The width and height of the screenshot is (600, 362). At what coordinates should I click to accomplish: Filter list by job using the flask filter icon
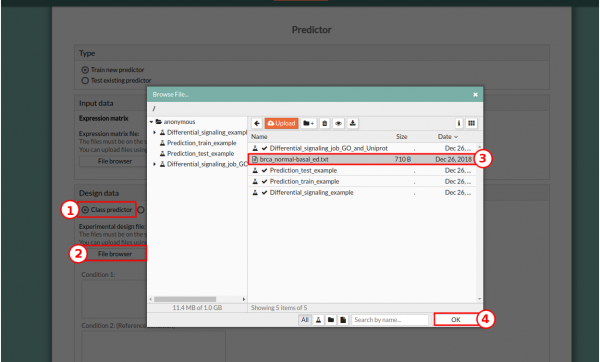click(x=318, y=320)
